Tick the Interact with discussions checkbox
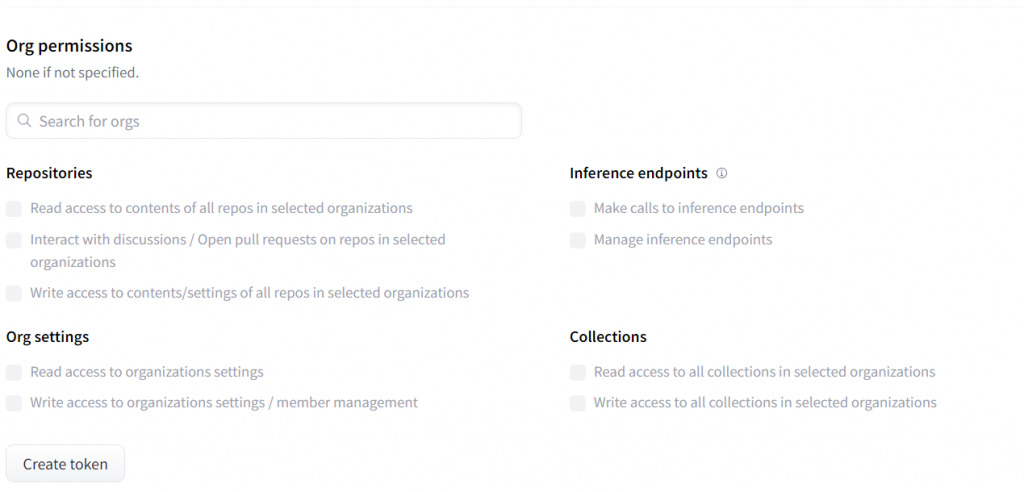The height and width of the screenshot is (492, 1024). click(14, 240)
